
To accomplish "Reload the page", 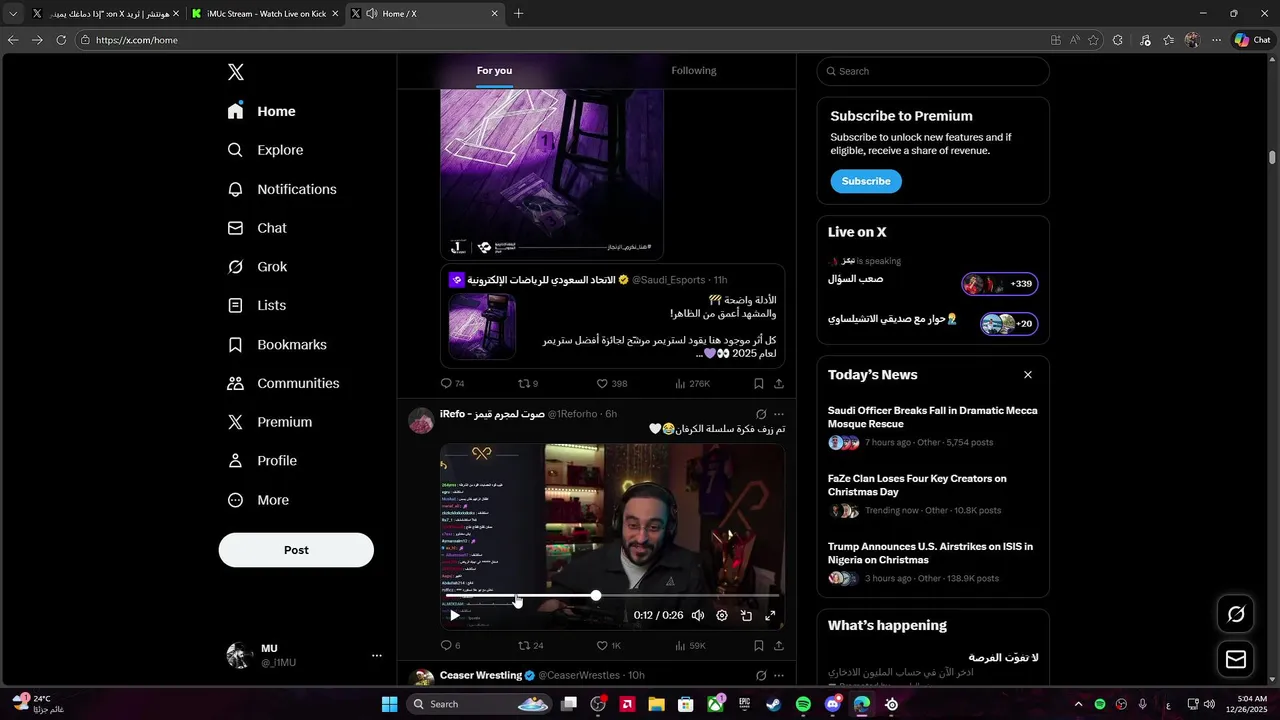I will point(61,40).
